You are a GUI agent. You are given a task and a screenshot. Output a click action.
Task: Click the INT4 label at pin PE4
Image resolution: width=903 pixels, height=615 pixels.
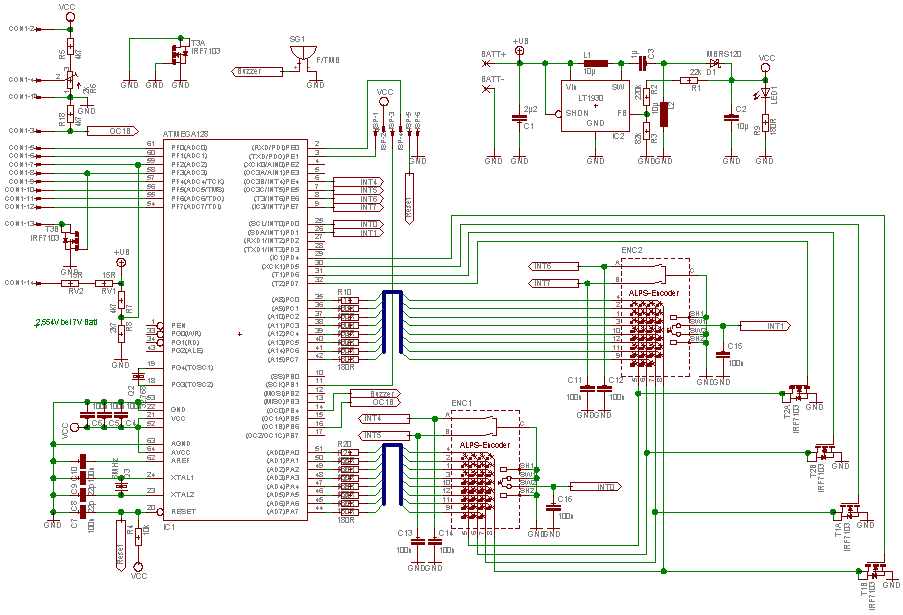(358, 182)
